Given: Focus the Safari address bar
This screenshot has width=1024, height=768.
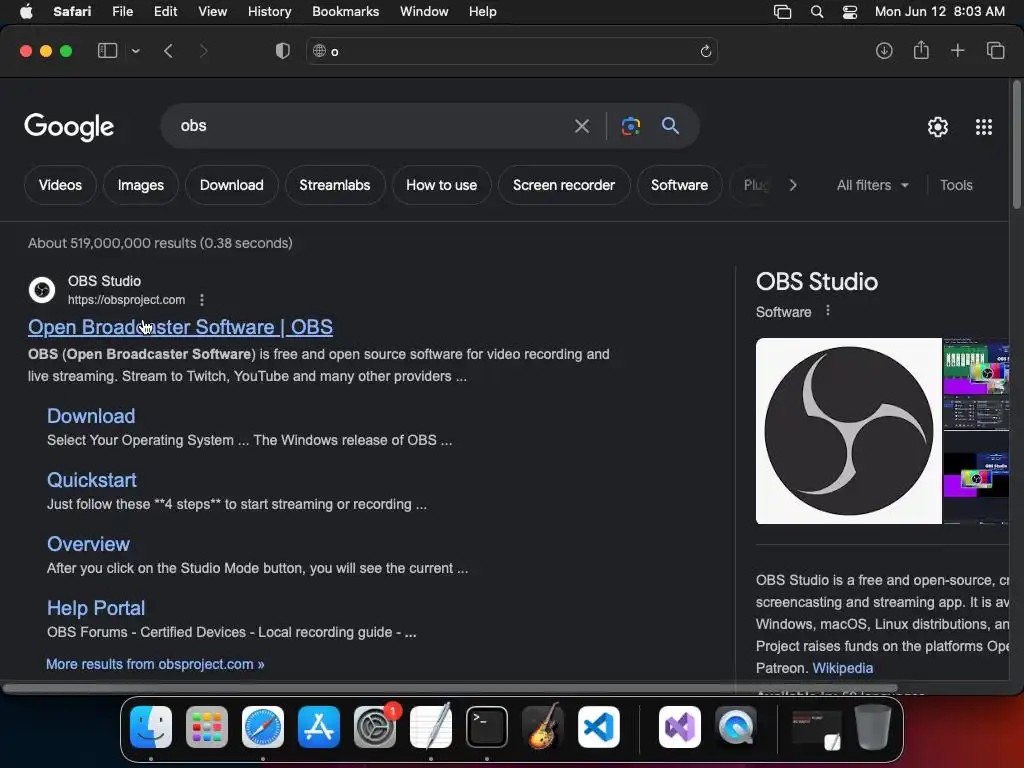Looking at the screenshot, I should click(x=511, y=51).
